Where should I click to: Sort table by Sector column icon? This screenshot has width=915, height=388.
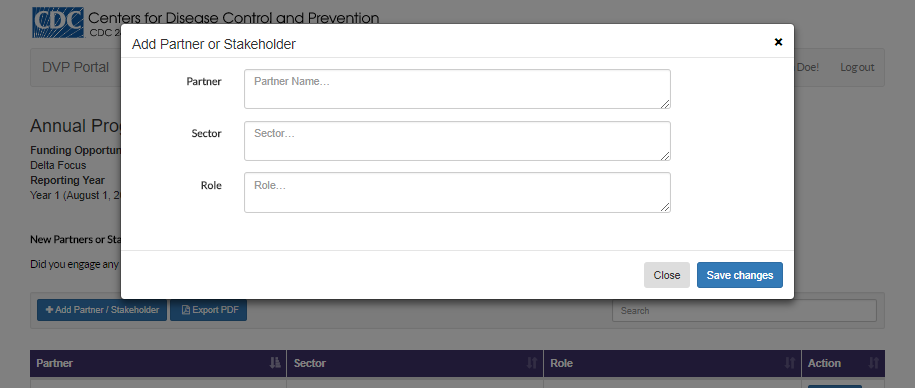click(532, 363)
